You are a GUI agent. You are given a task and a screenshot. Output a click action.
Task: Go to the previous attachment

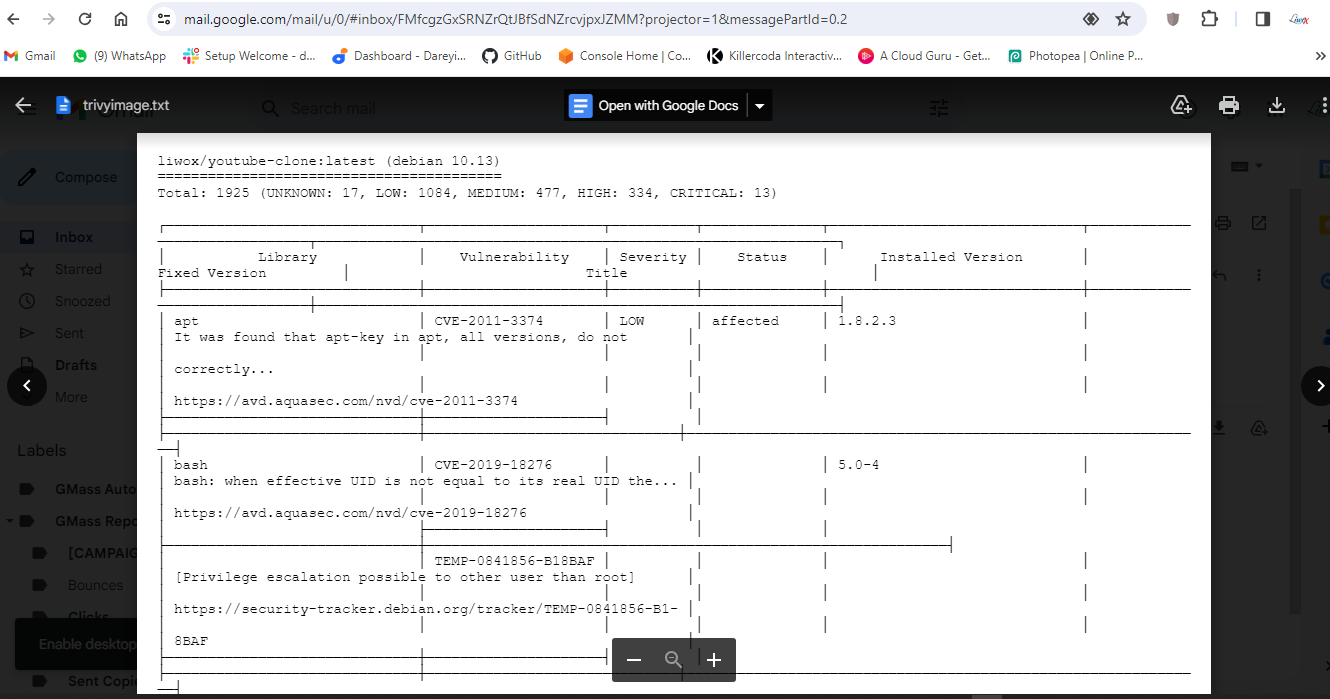tap(27, 385)
